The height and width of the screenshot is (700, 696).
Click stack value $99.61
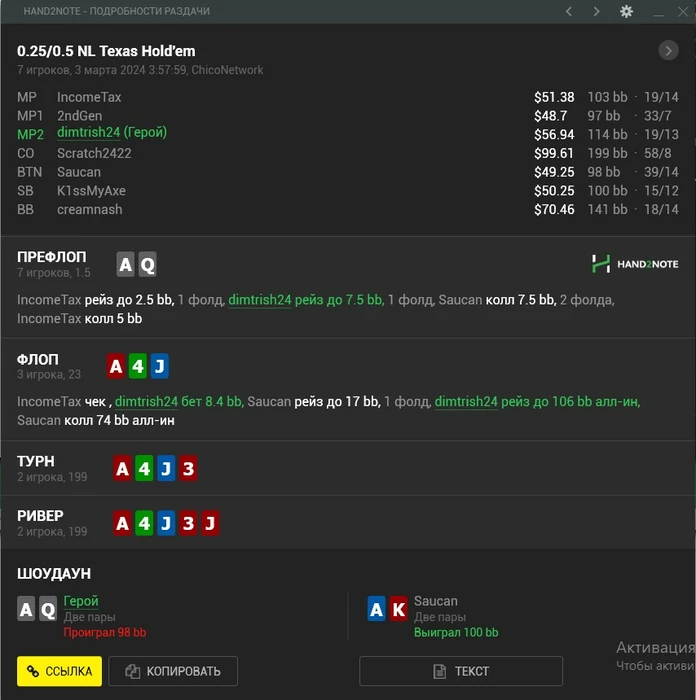point(554,153)
